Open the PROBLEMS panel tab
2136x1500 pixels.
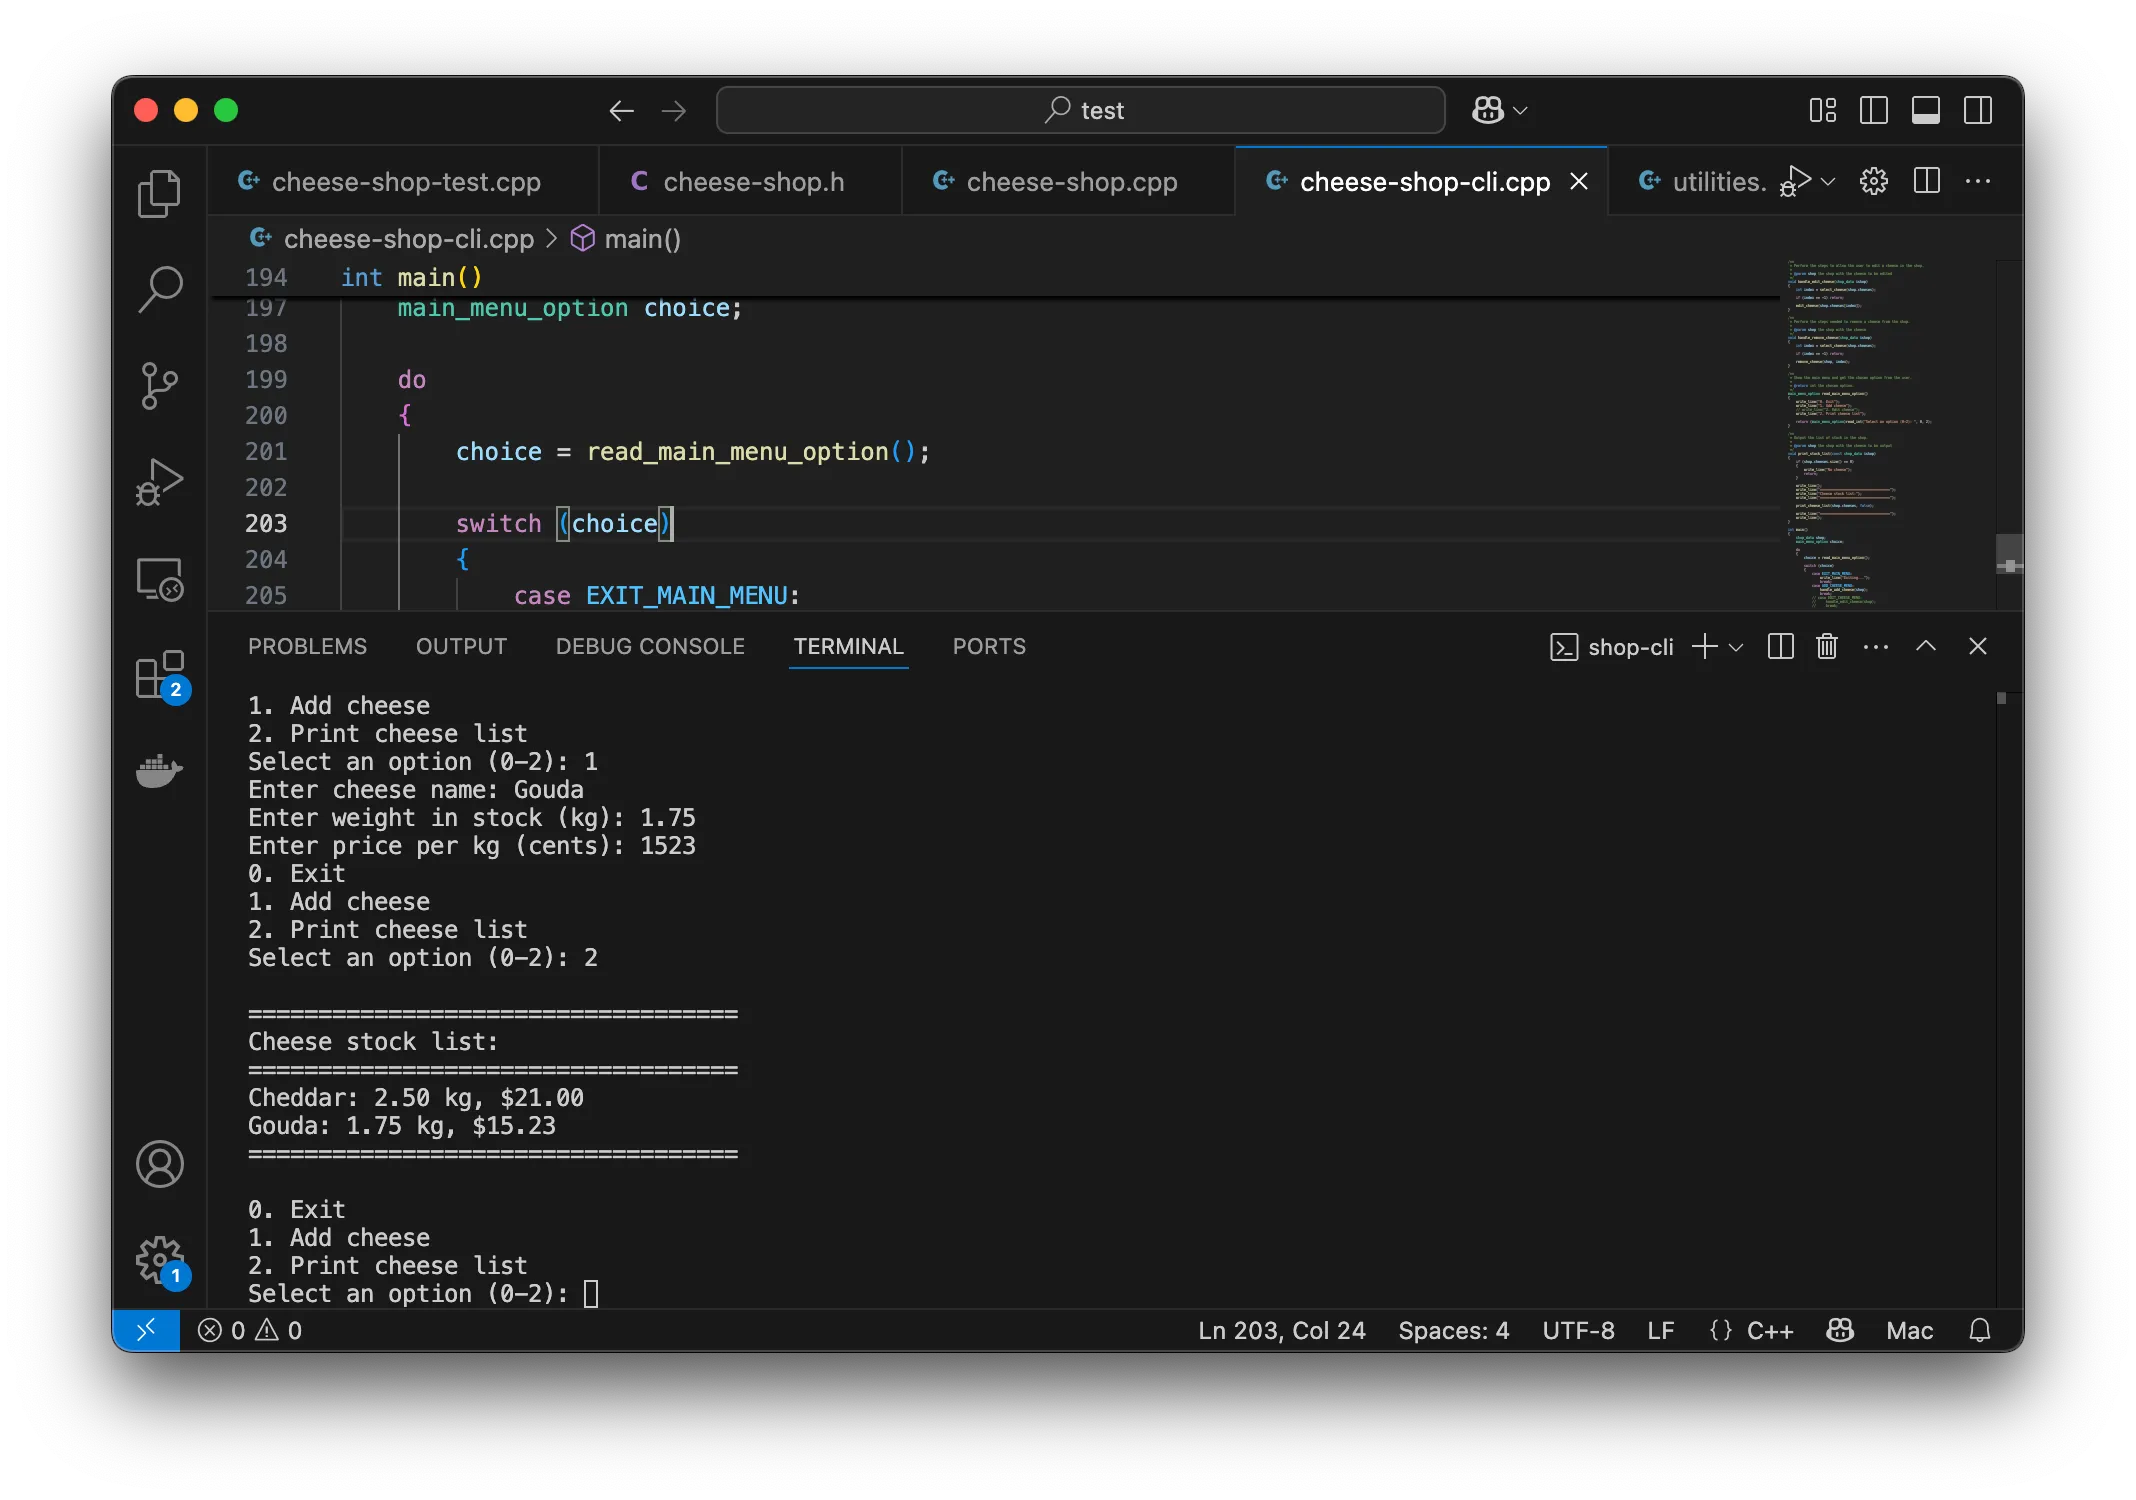pyautogui.click(x=307, y=646)
